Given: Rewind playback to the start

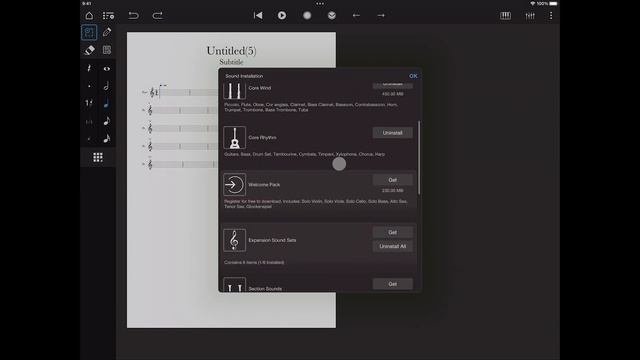Looking at the screenshot, I should pyautogui.click(x=258, y=16).
